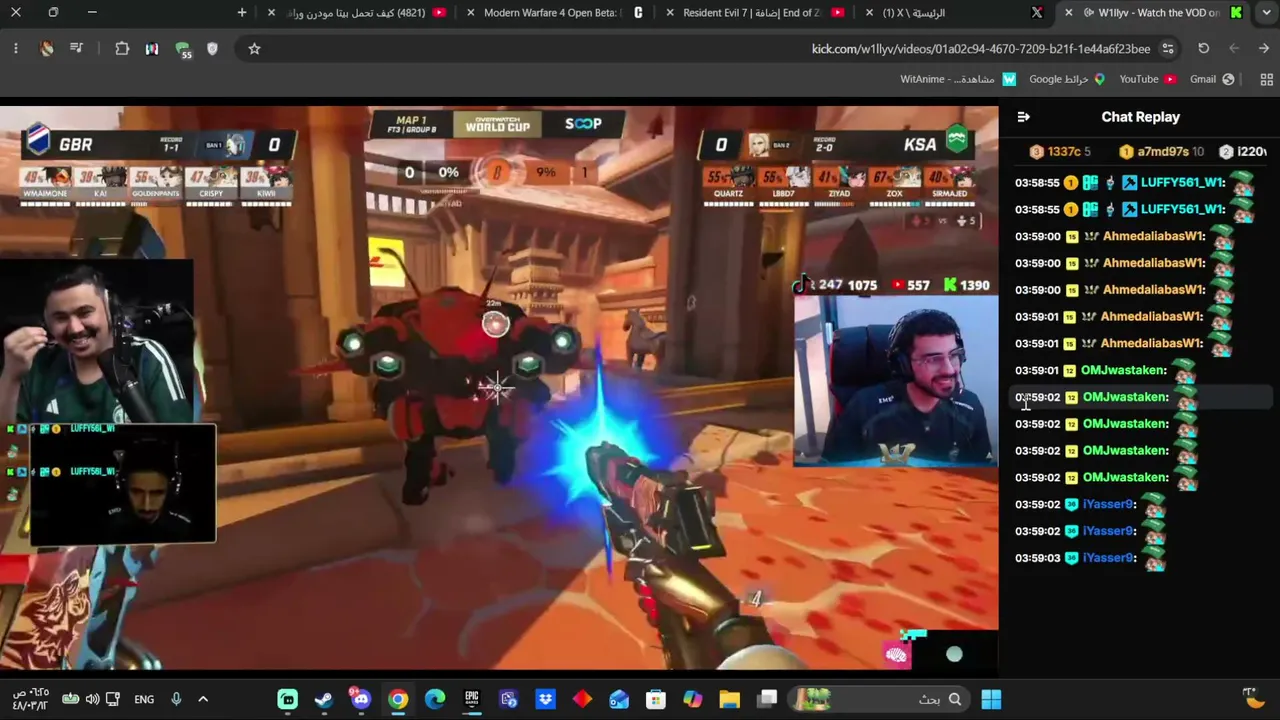Open volume settings in system tray
Screen dimensions: 1280x720
(92, 699)
